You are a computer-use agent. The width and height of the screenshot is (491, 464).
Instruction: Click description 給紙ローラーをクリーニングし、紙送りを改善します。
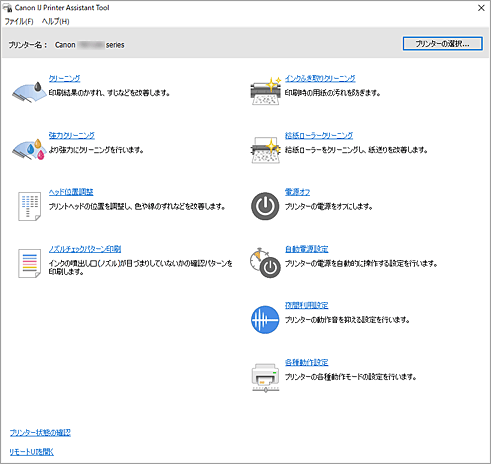click(356, 150)
